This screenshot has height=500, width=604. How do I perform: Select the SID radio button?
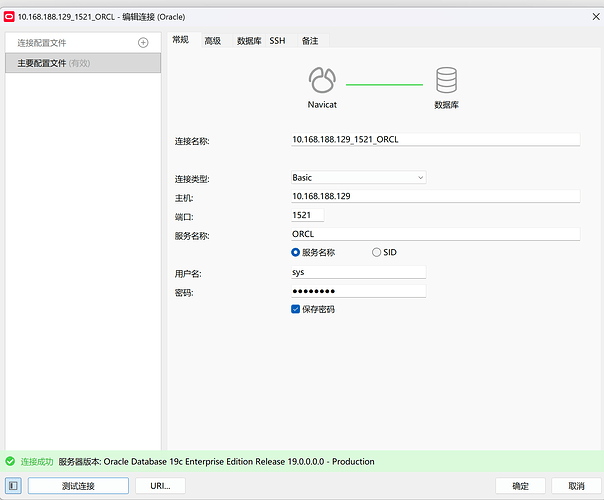click(376, 252)
